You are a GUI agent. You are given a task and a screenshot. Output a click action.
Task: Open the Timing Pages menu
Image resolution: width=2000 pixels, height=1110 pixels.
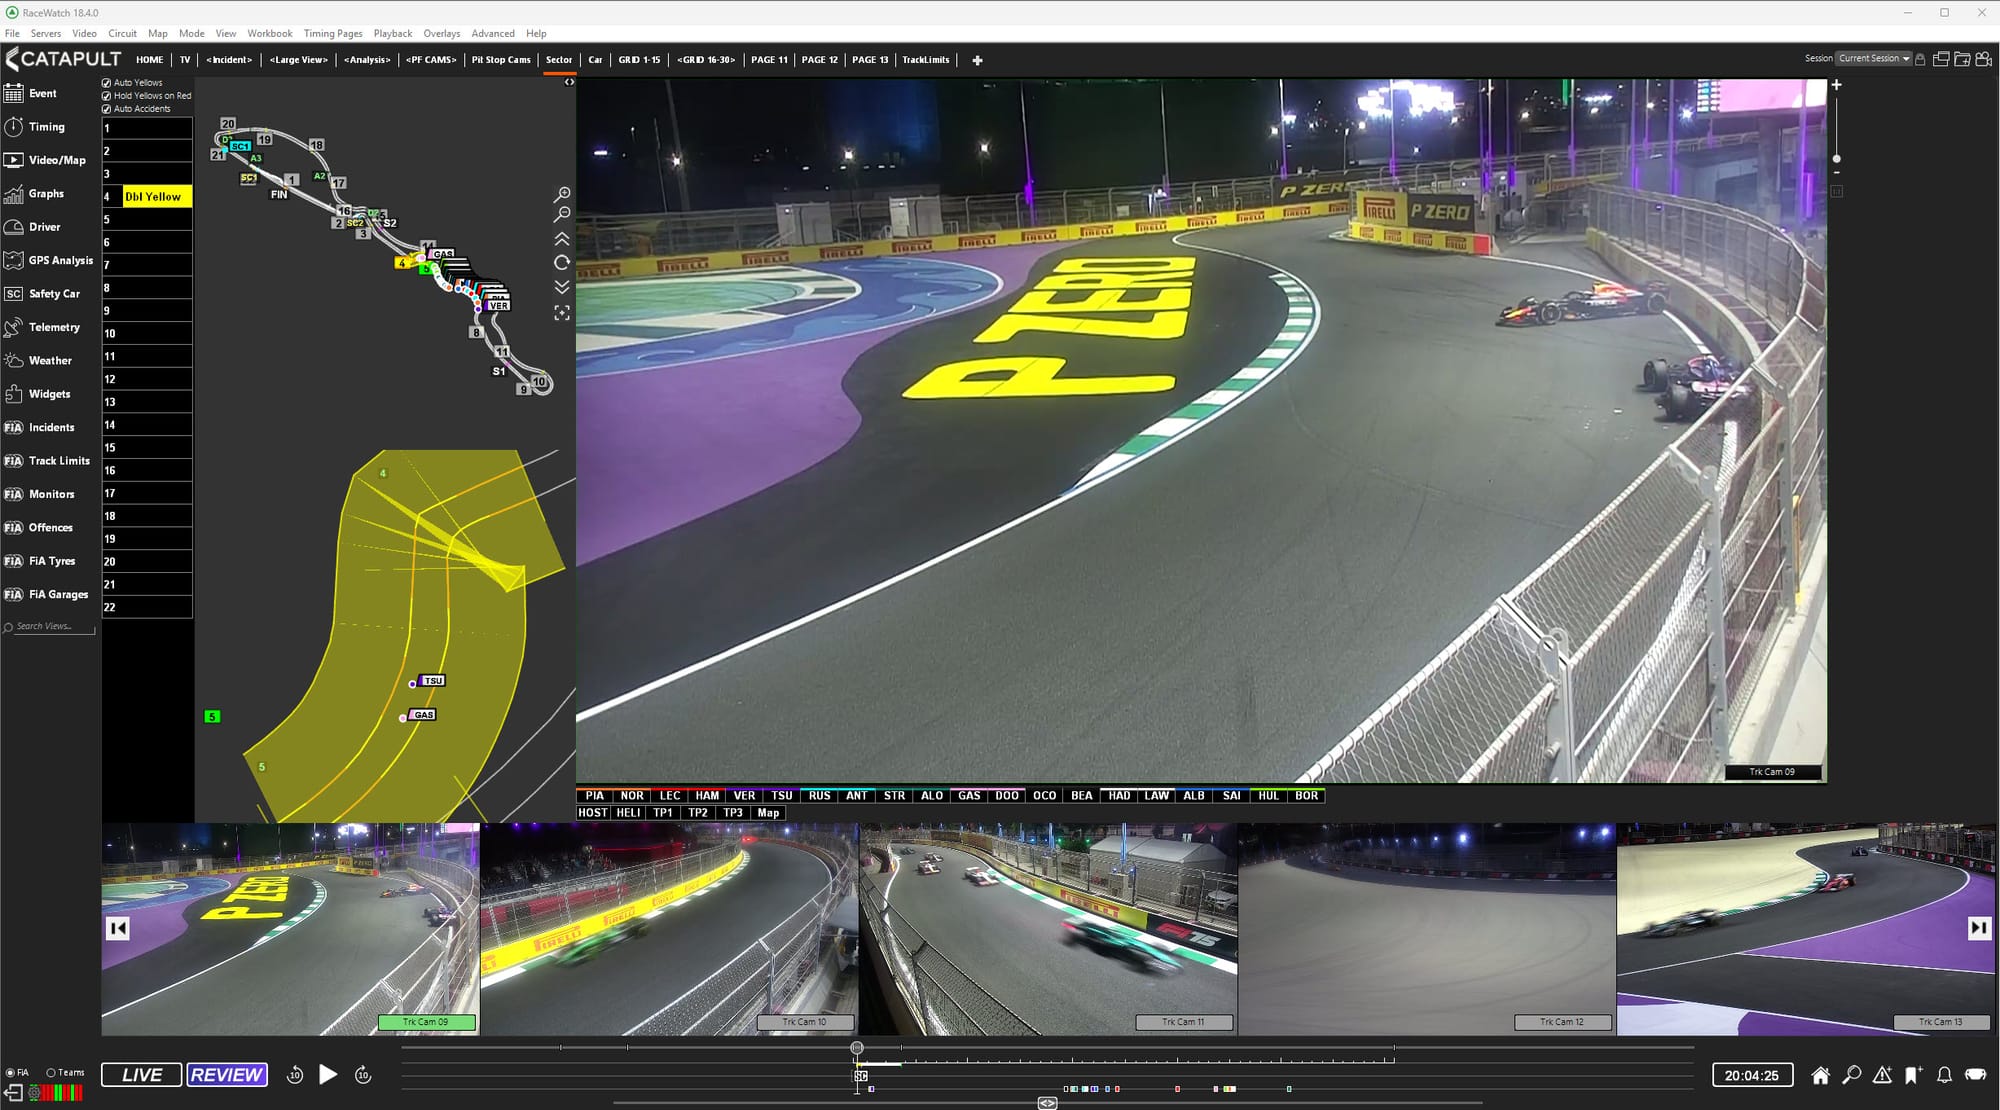(333, 33)
